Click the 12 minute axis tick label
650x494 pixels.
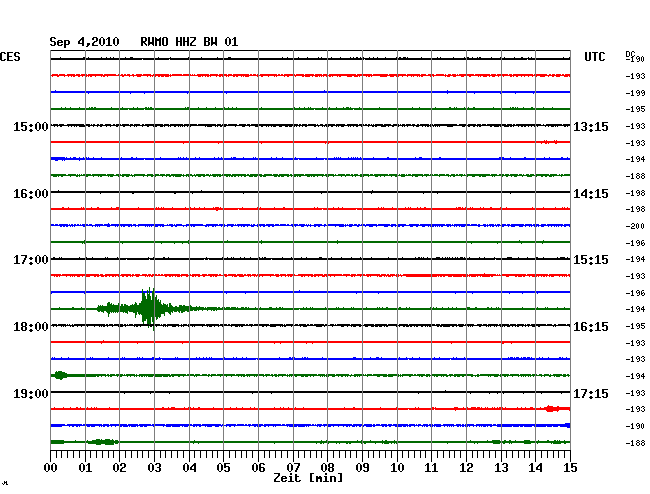466,468
